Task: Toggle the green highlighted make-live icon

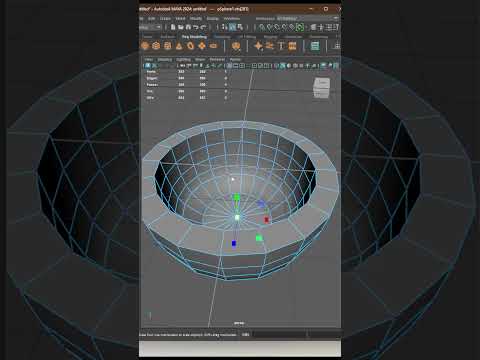Action: pyautogui.click(x=300, y=27)
